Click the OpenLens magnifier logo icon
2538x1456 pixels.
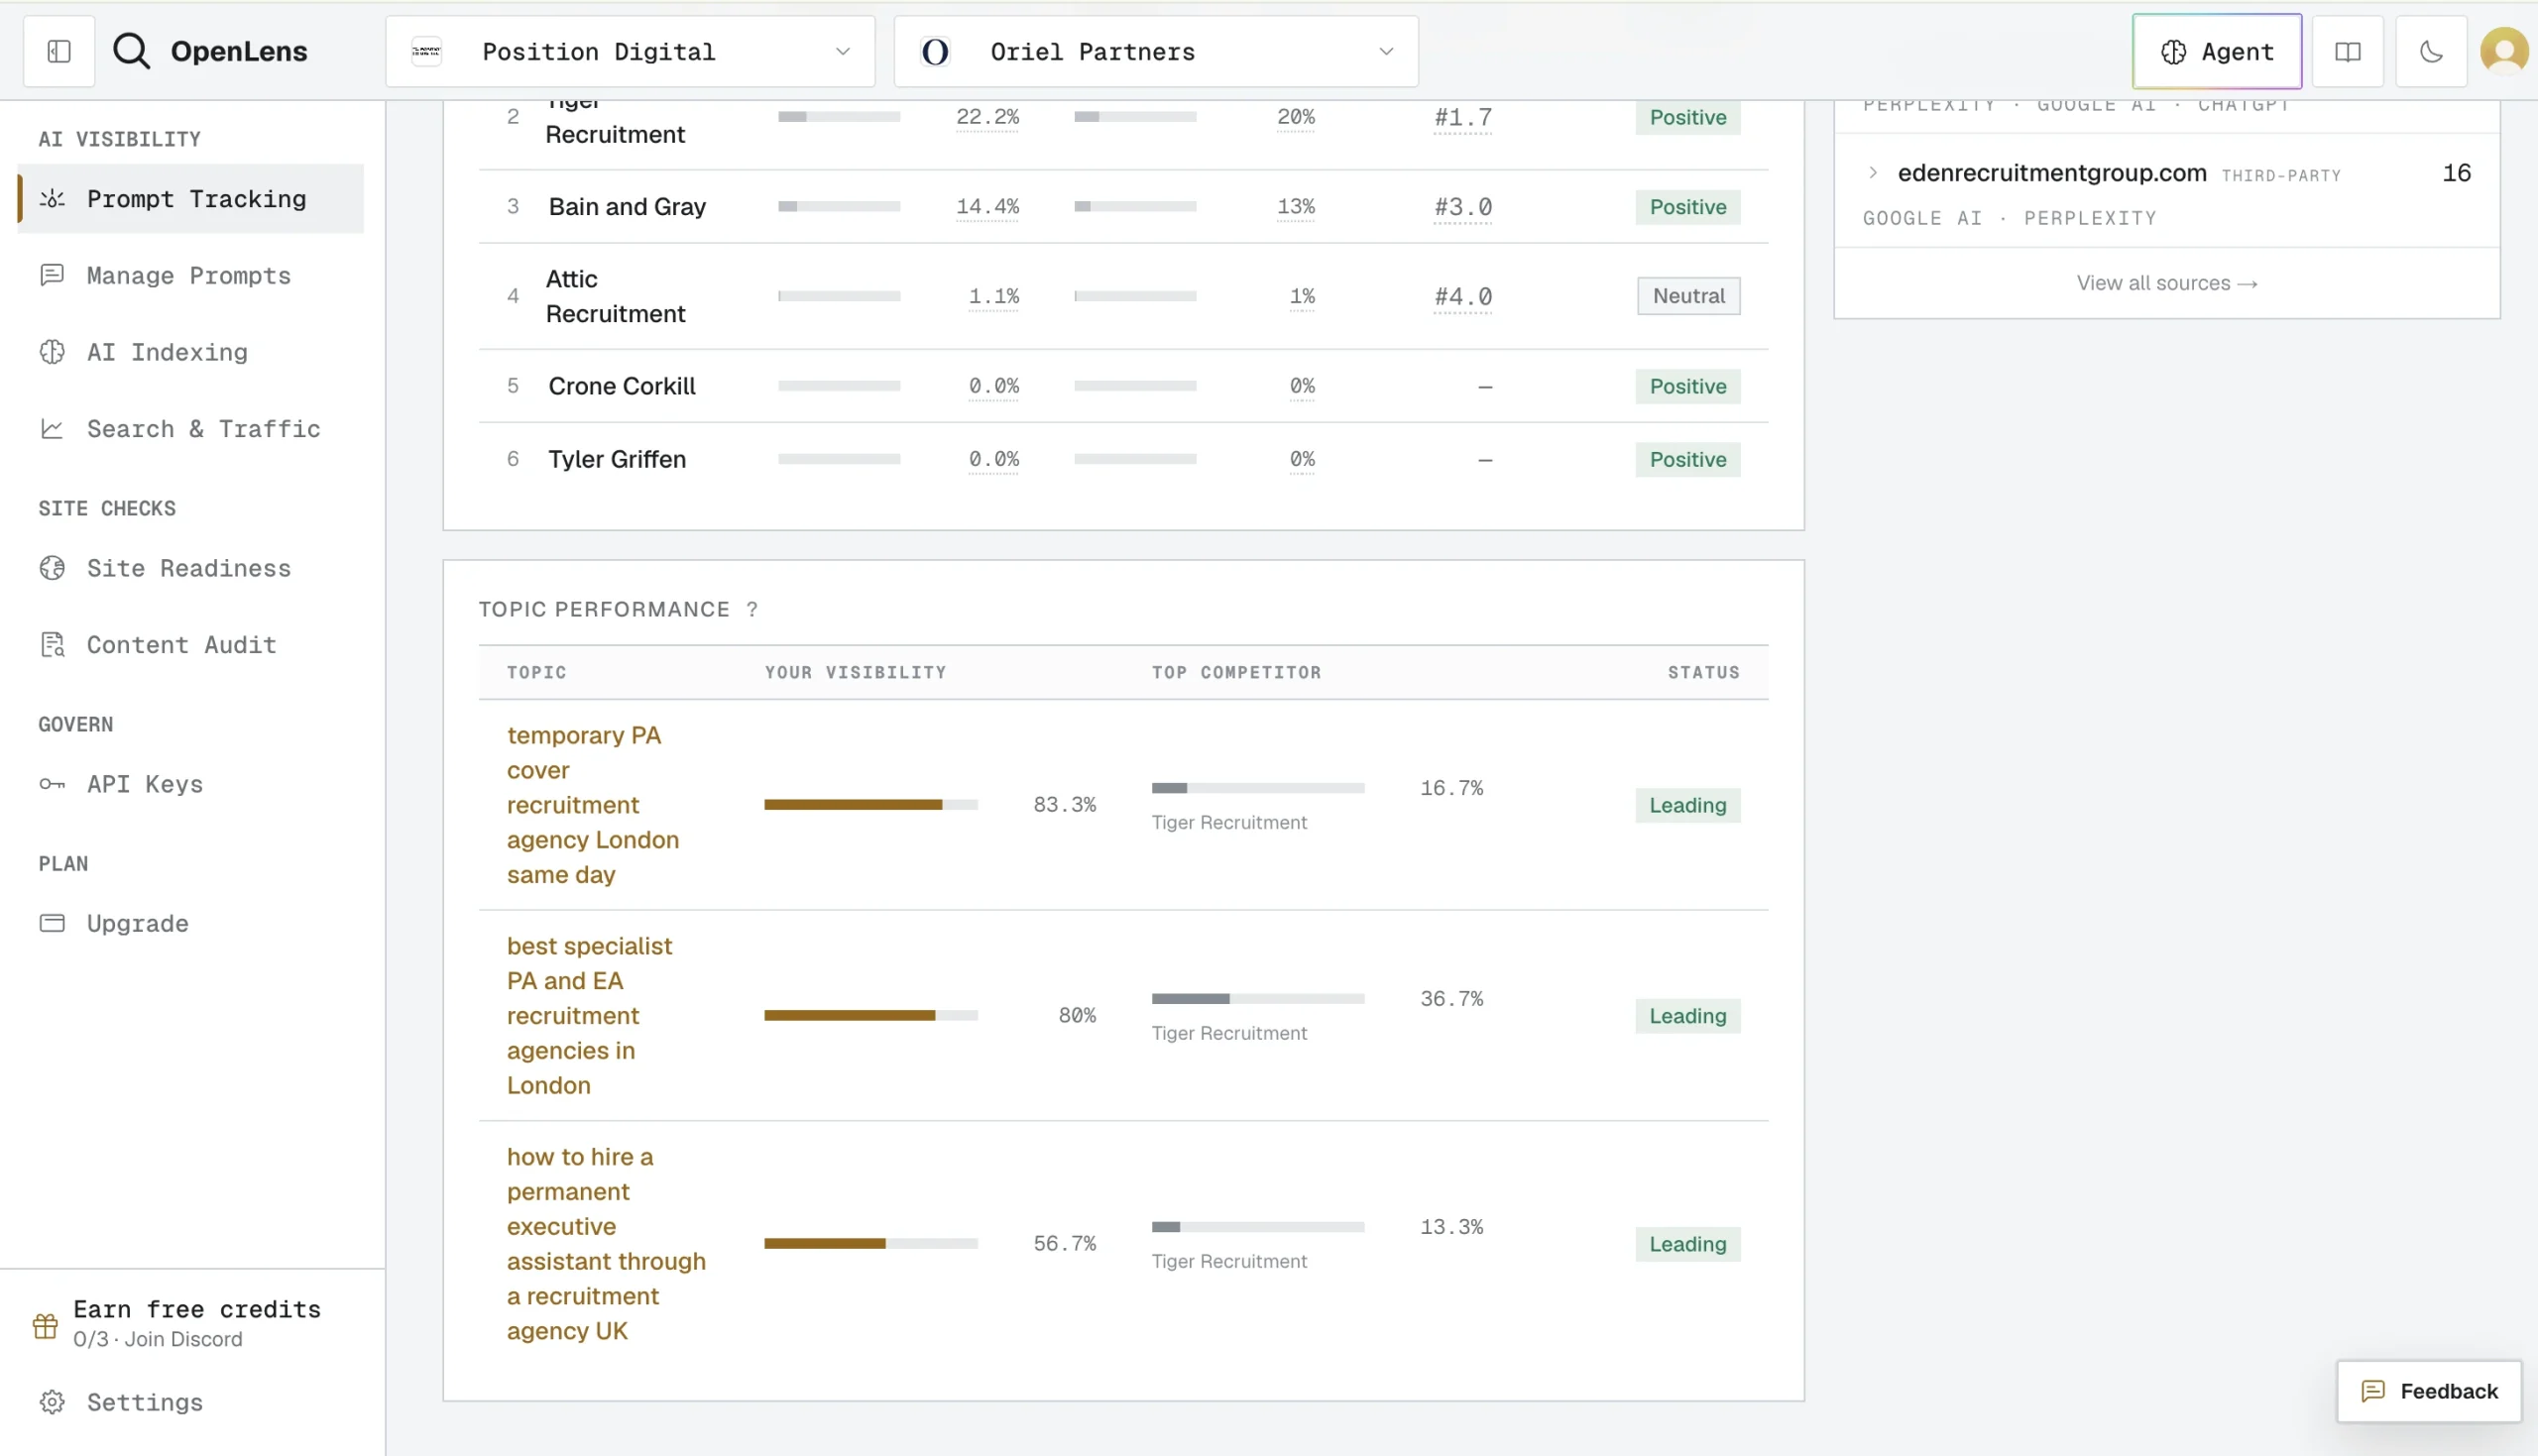pyautogui.click(x=131, y=51)
